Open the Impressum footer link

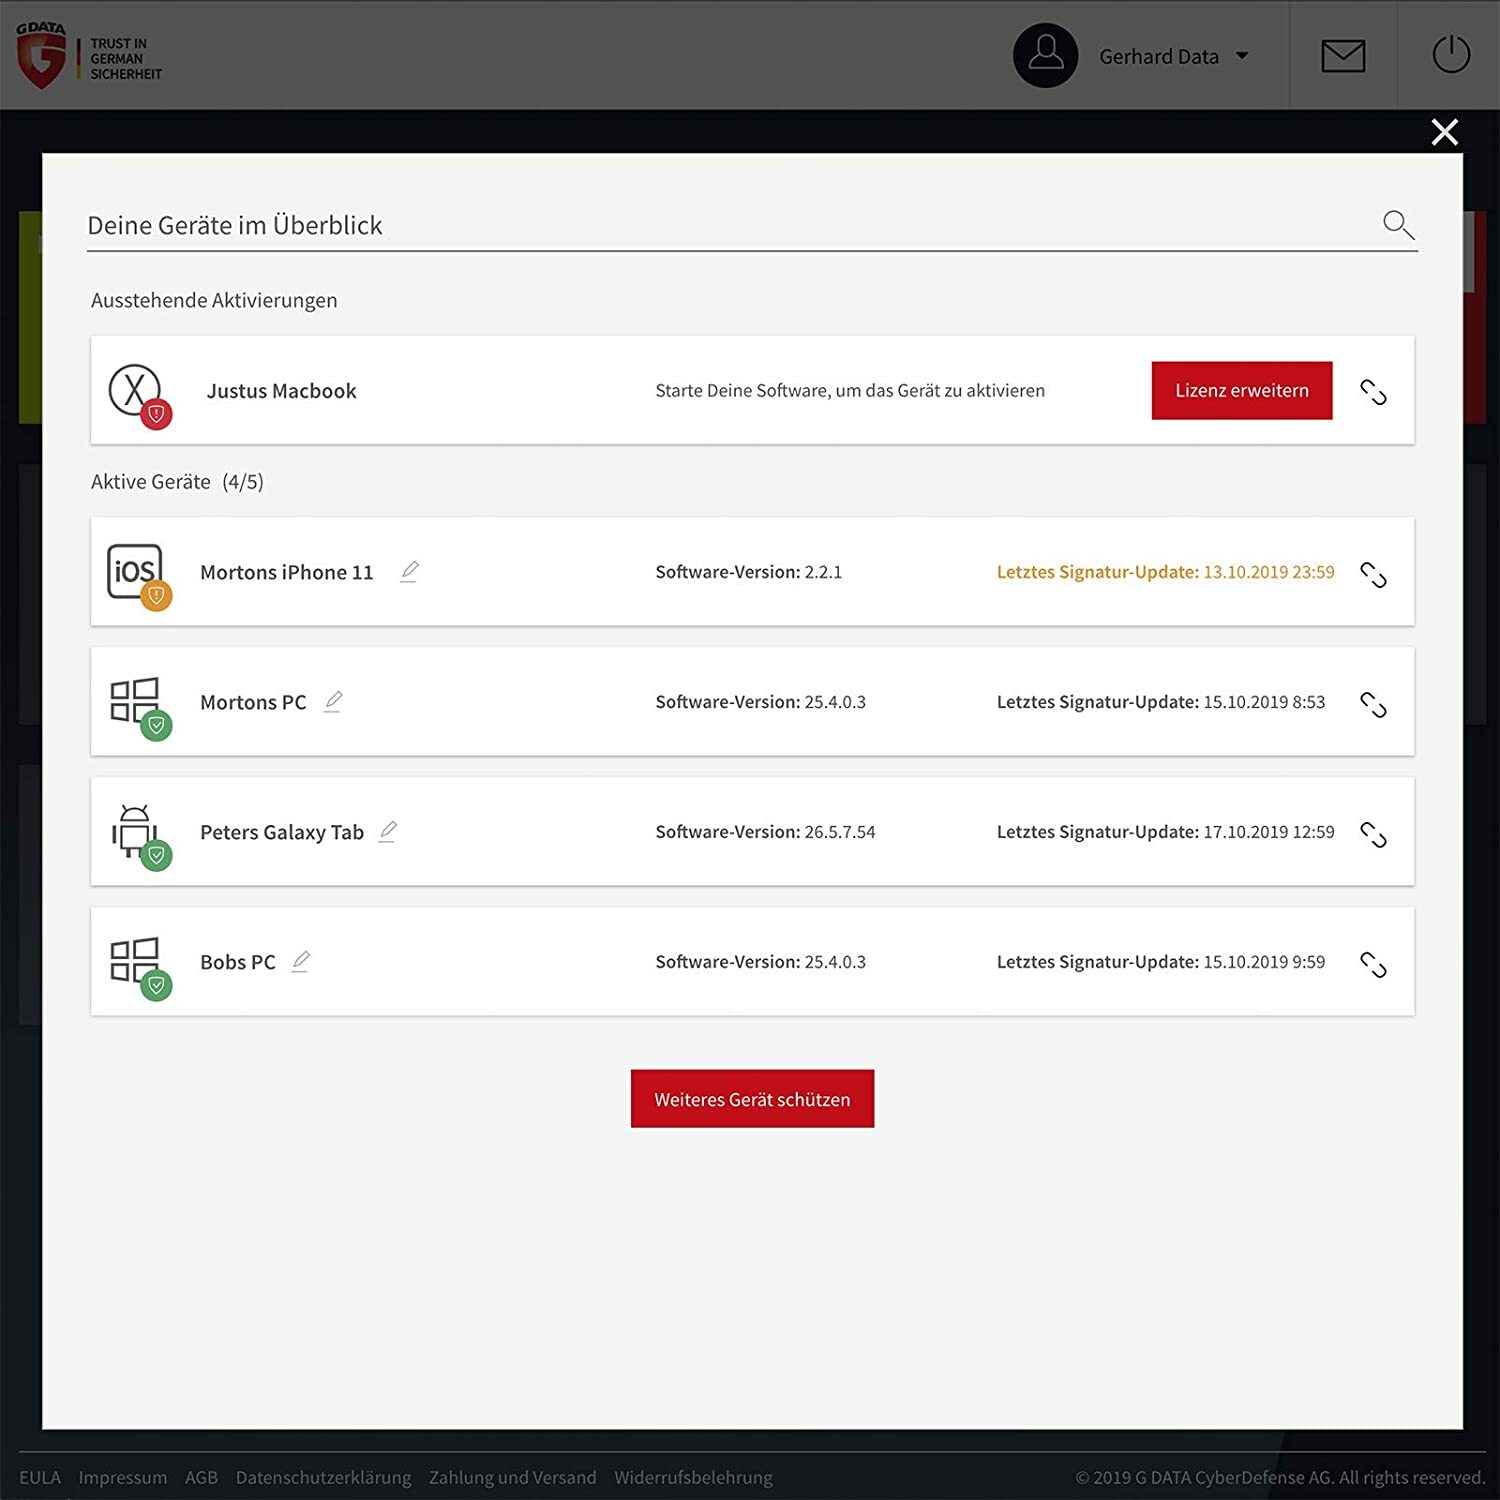click(x=123, y=1477)
